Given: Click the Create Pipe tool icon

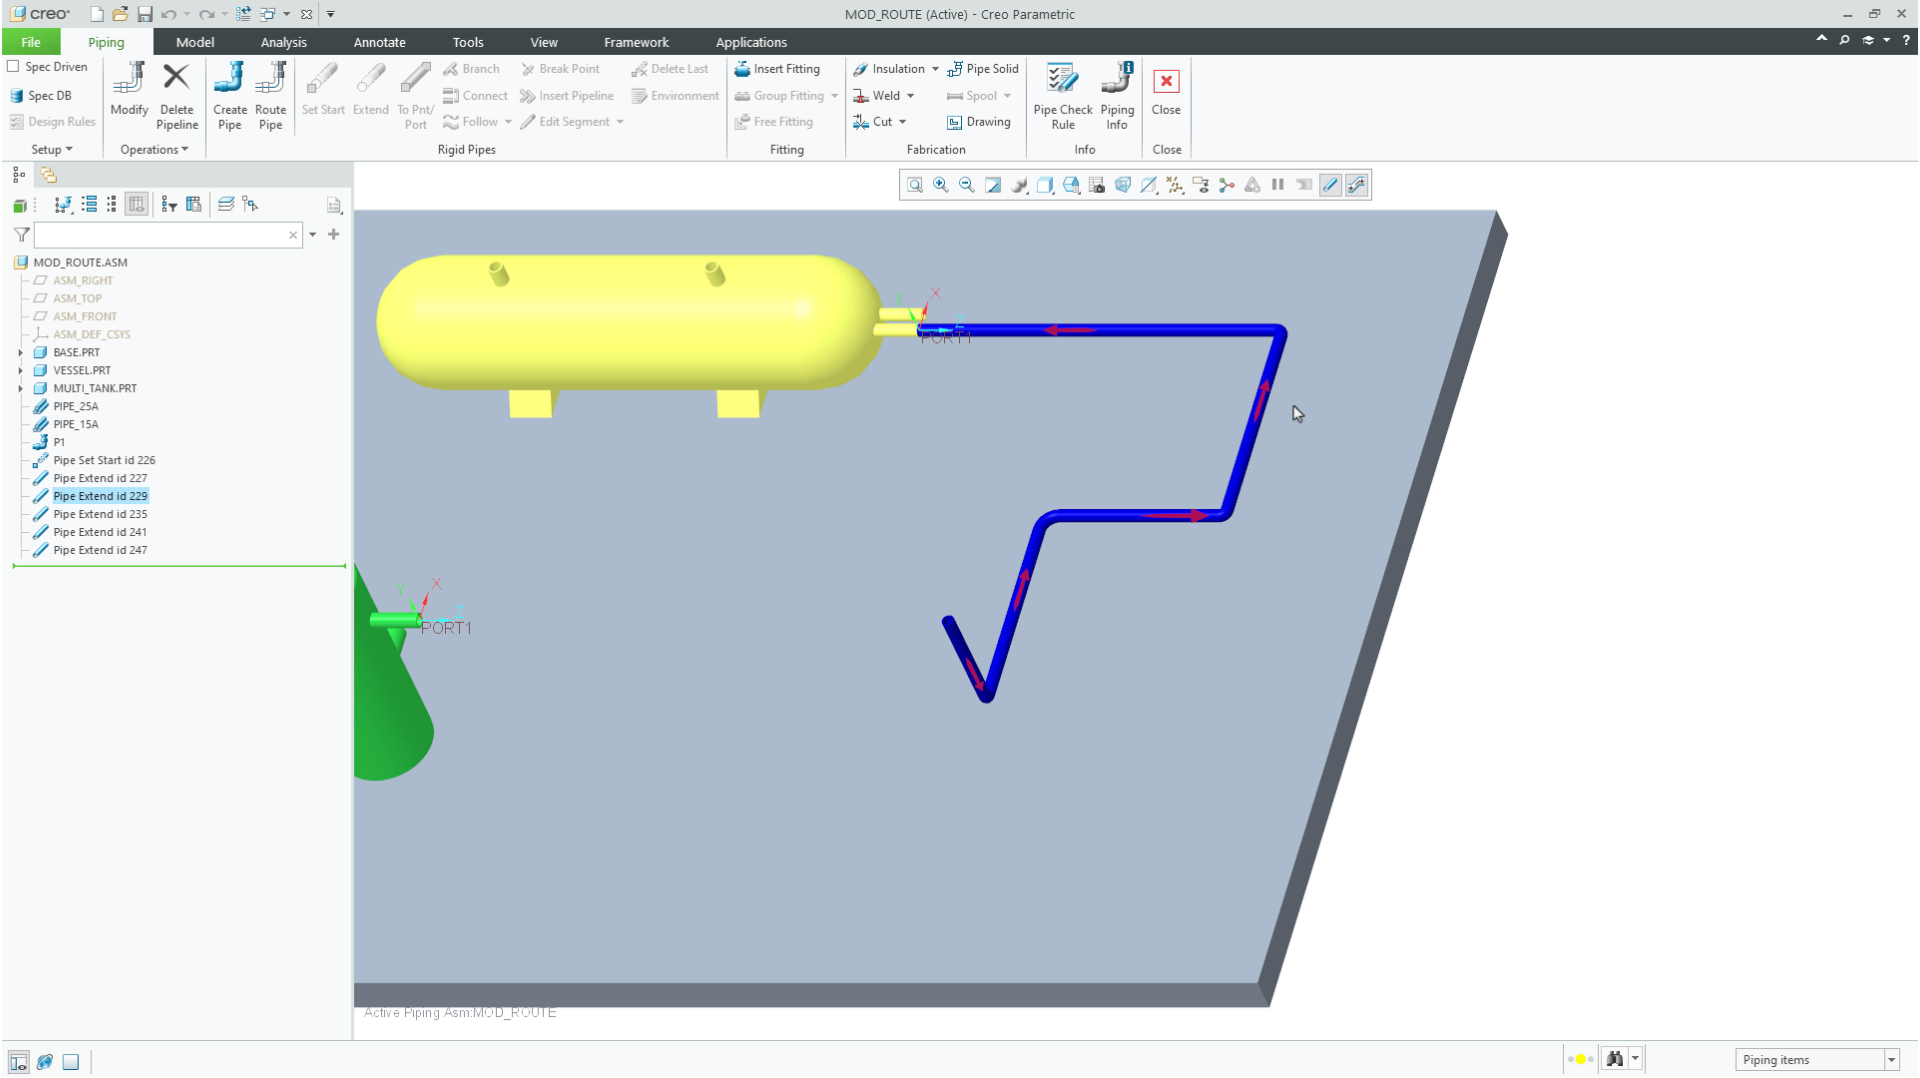Looking at the screenshot, I should click(x=229, y=79).
